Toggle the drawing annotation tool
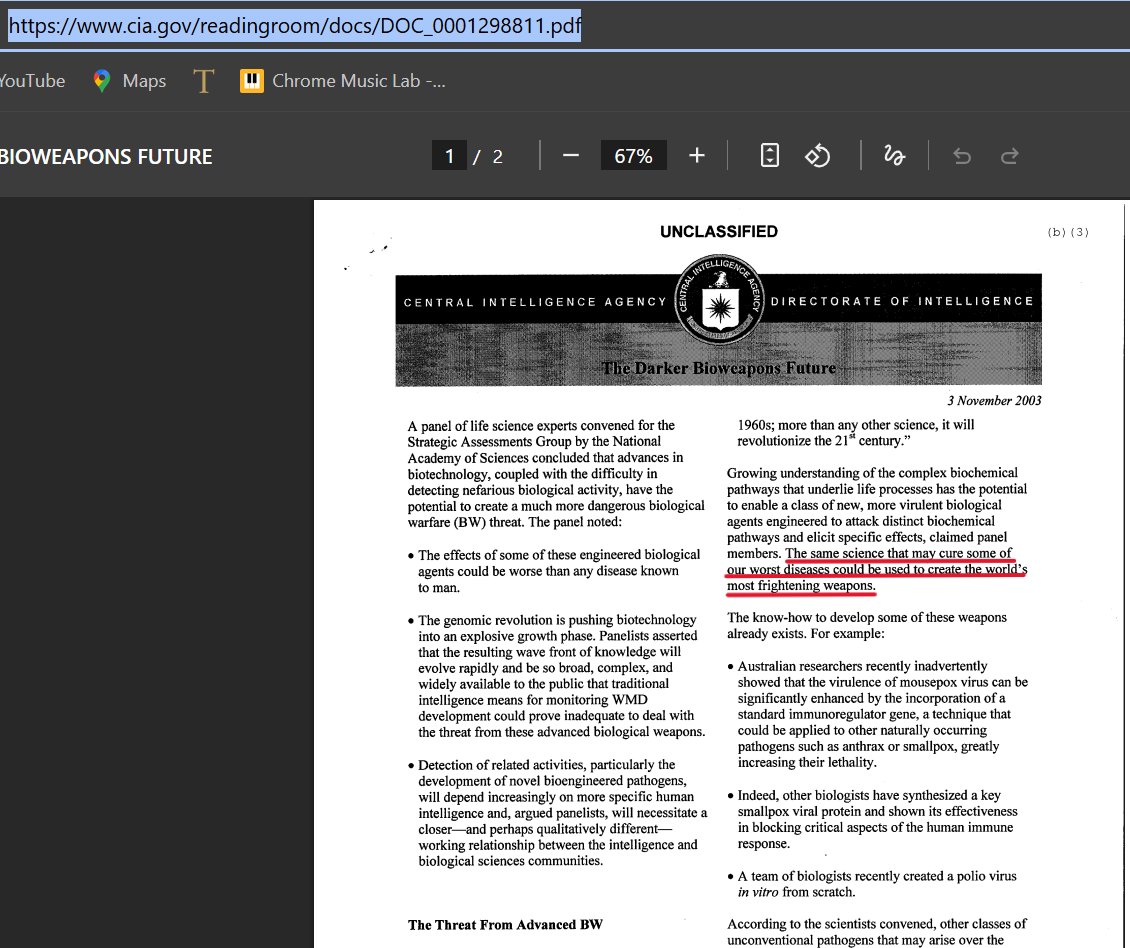This screenshot has width=1130, height=948. [895, 155]
